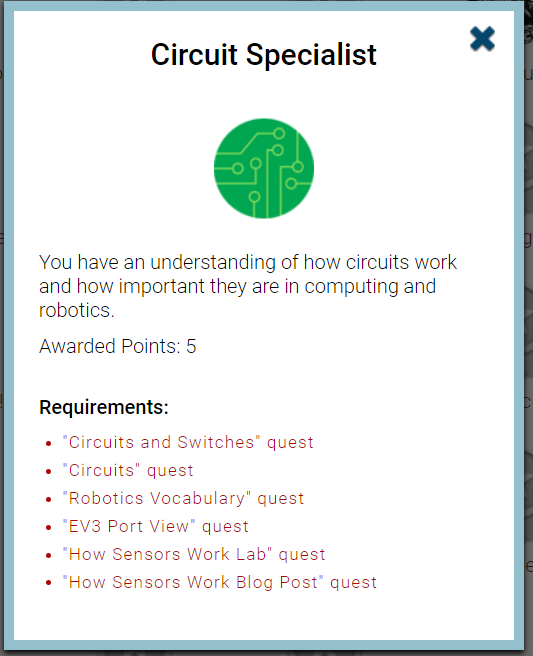Screen dimensions: 533x656
Task: Click the bullet before EV3 Port View
Action: (49, 528)
